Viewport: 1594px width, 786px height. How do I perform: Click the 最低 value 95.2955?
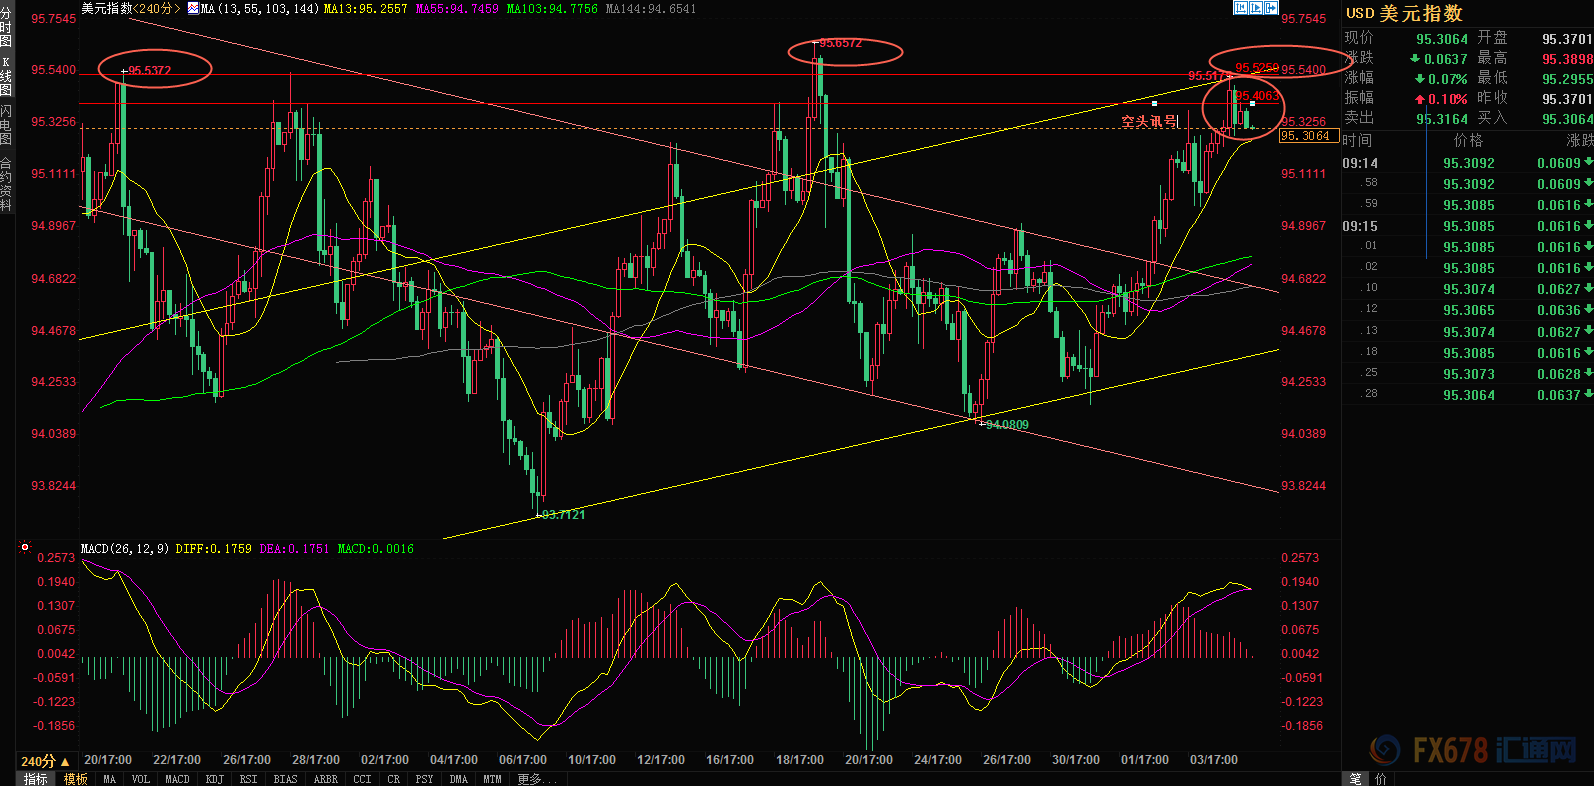pos(1567,79)
